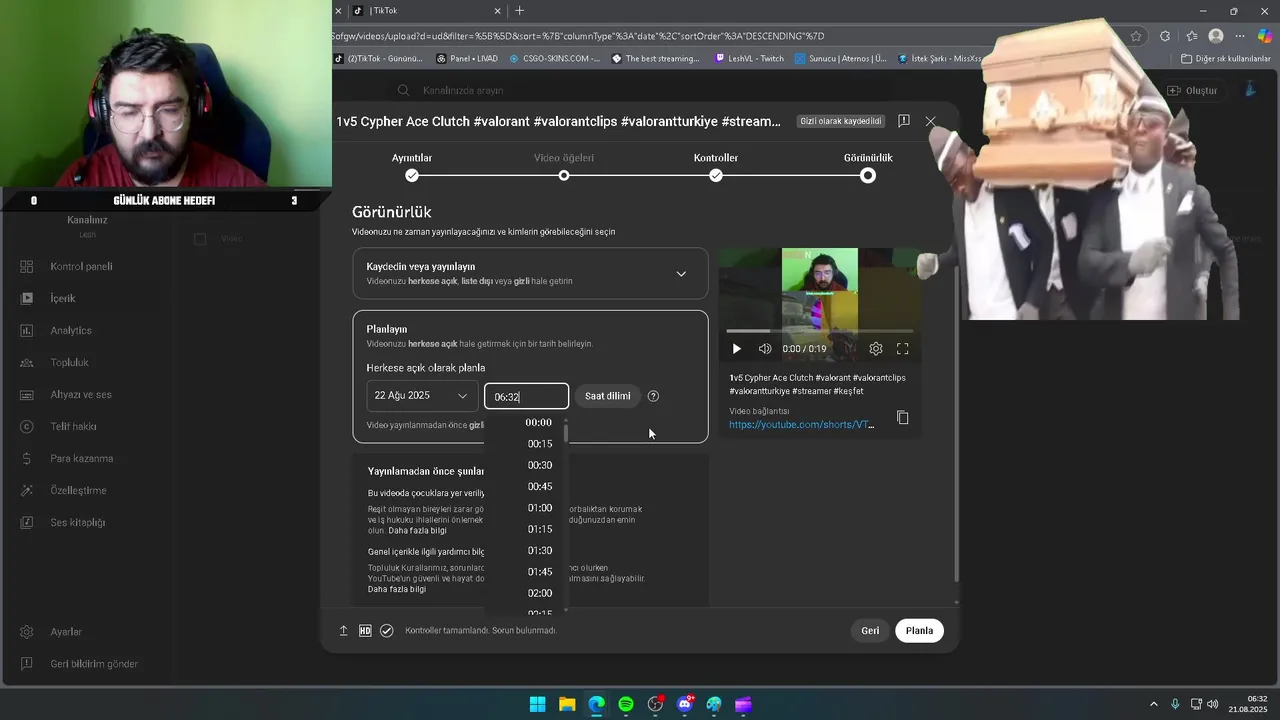The height and width of the screenshot is (720, 1280).
Task: Click the 06:32 time input field
Action: (526, 397)
